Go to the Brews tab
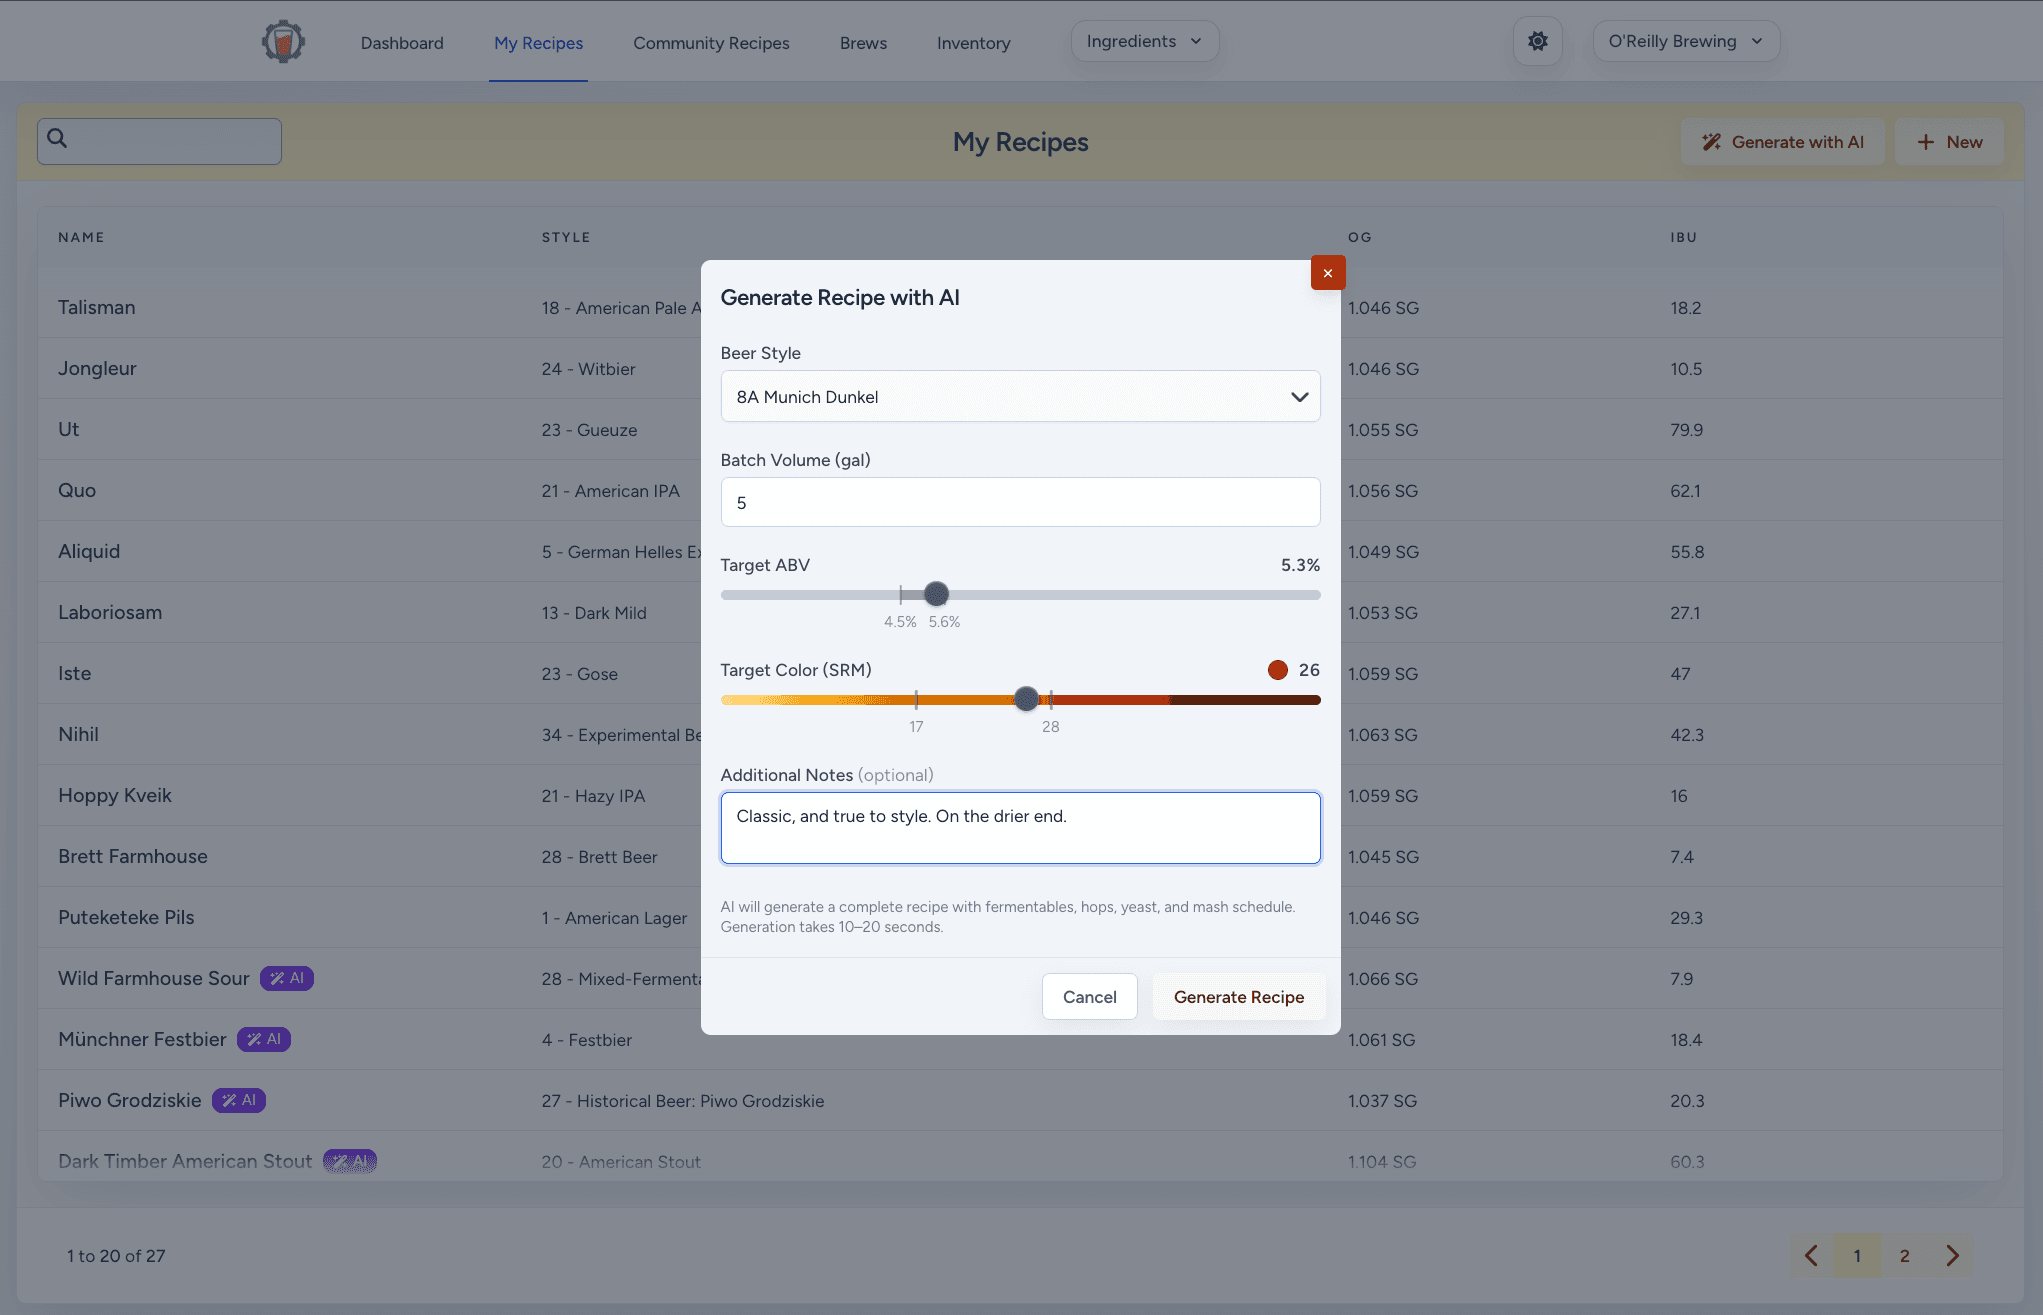2043x1315 pixels. pyautogui.click(x=863, y=43)
